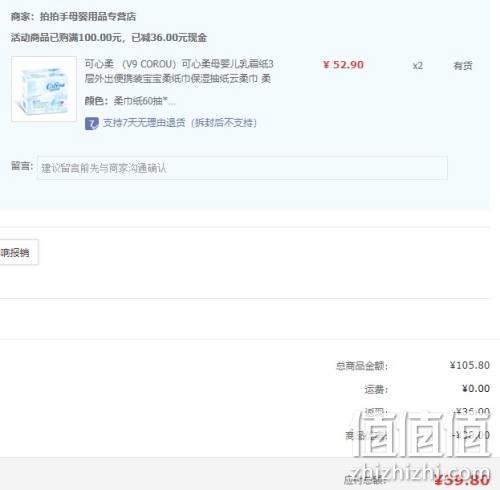
Task: Click the shipping fee value ¥0.00
Action: pos(476,388)
